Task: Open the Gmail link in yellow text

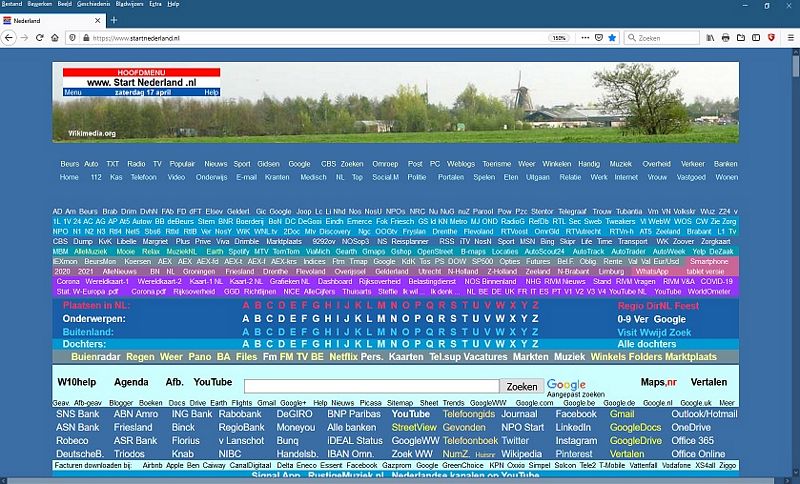Action: tap(622, 414)
